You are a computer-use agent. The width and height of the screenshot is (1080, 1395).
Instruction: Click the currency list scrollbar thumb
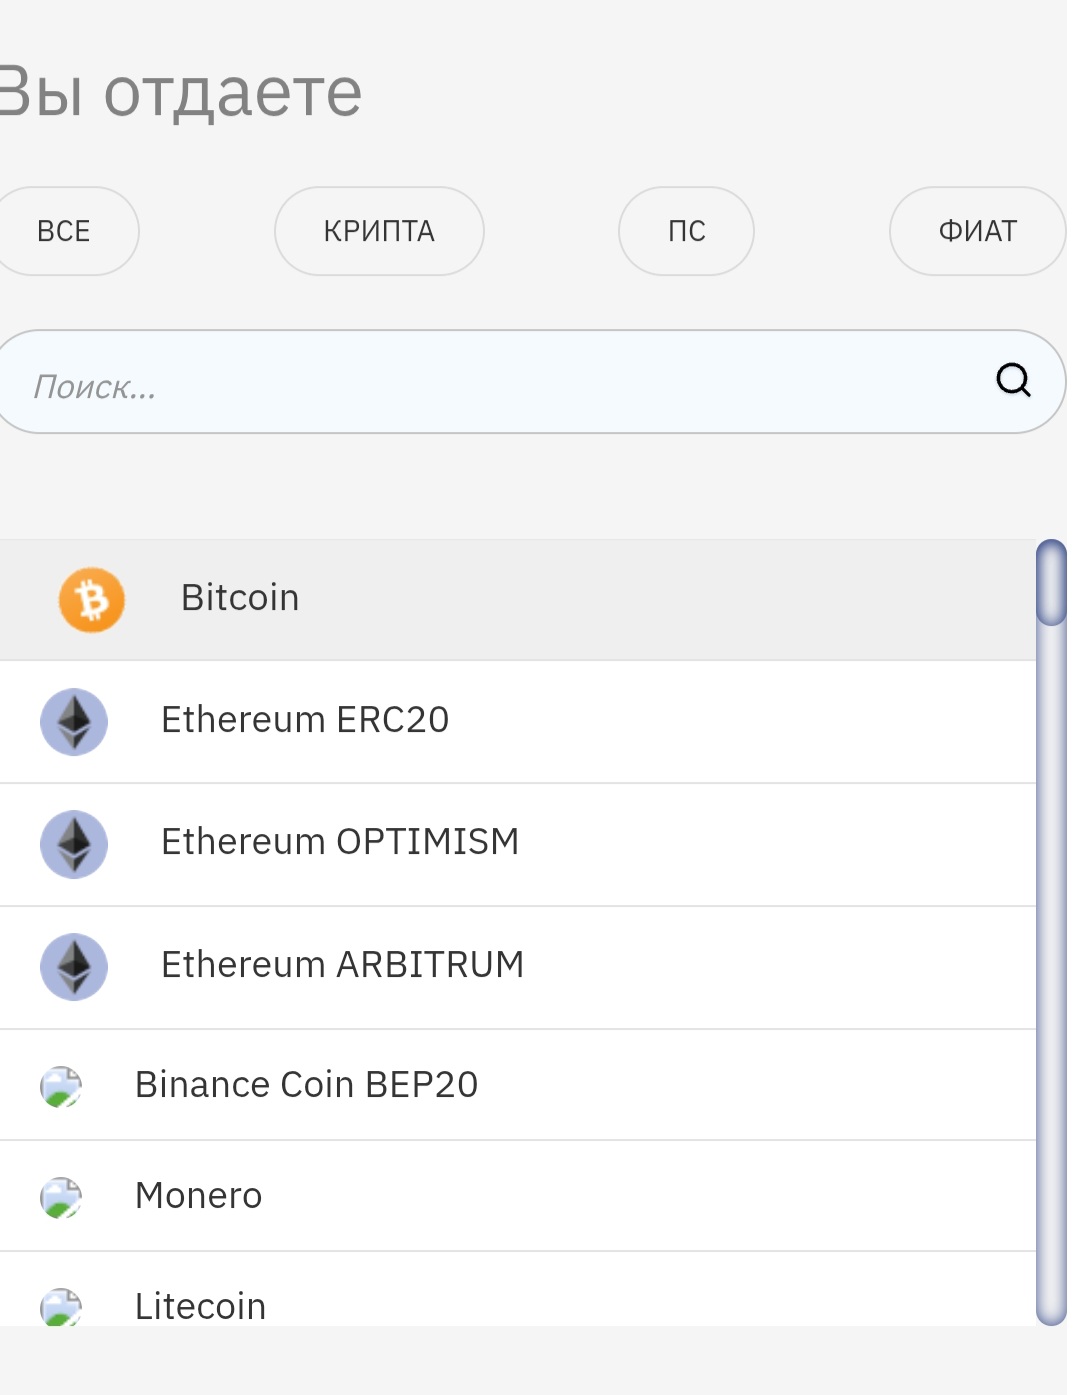click(x=1051, y=583)
